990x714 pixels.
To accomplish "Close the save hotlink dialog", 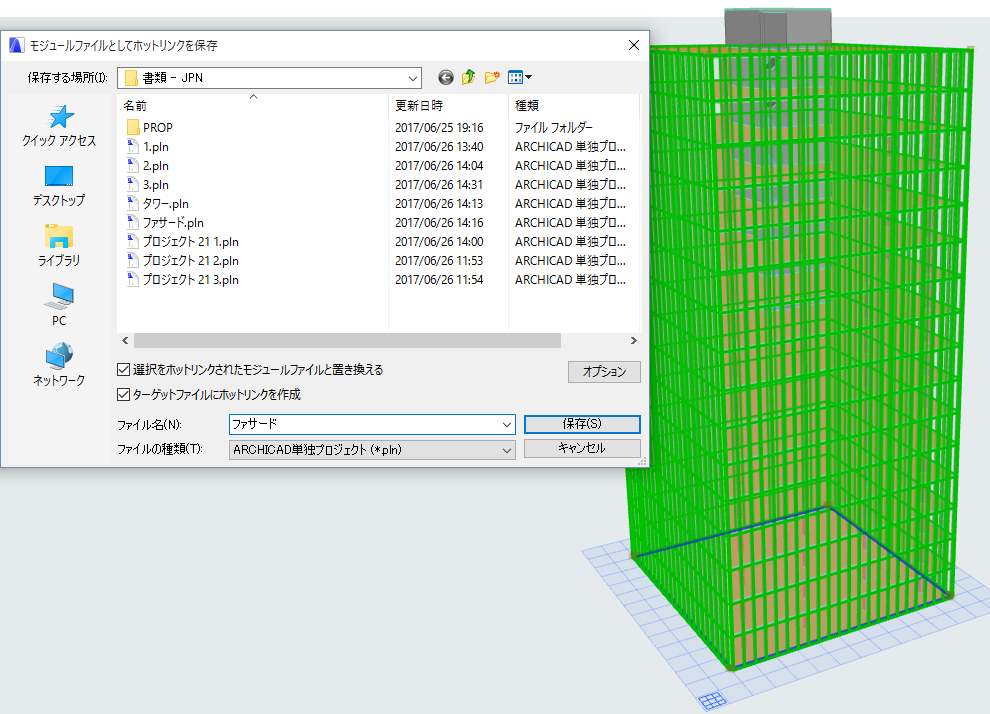I will point(634,45).
